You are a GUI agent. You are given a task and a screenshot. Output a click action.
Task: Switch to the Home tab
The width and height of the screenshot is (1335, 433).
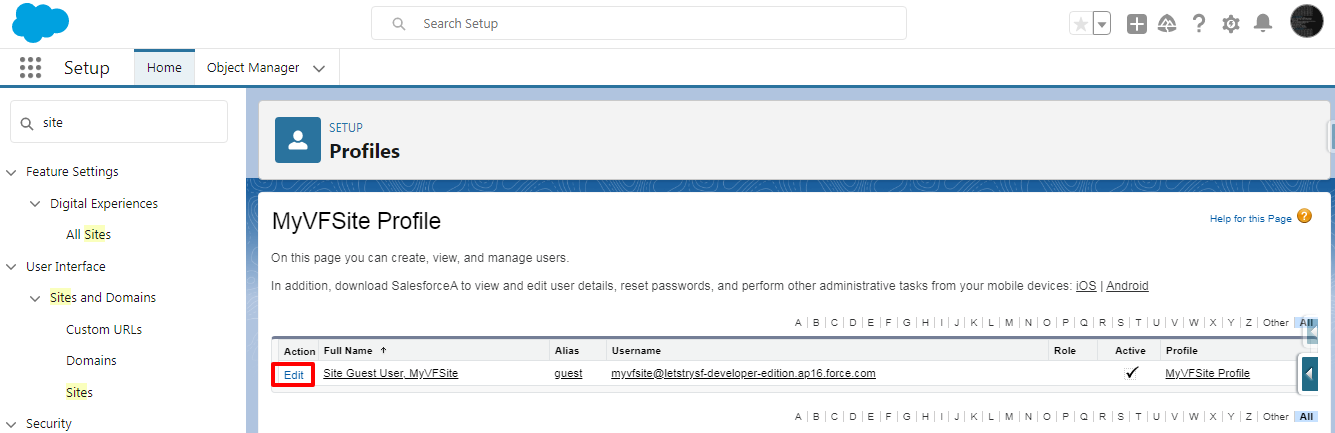pyautogui.click(x=164, y=68)
